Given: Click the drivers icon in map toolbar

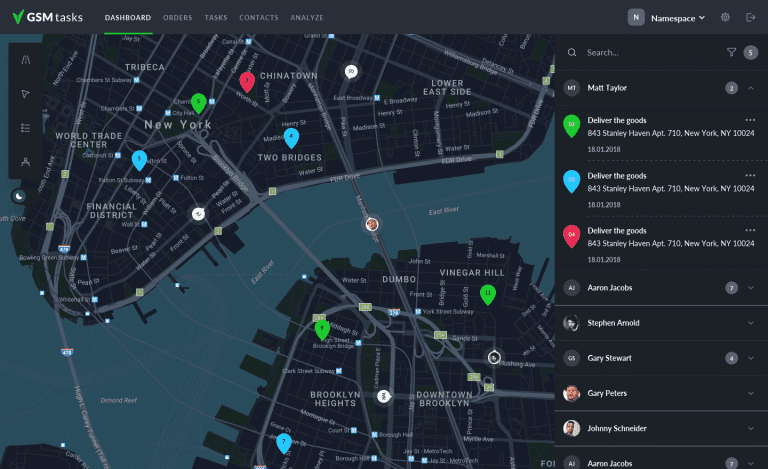Looking at the screenshot, I should click(x=25, y=161).
